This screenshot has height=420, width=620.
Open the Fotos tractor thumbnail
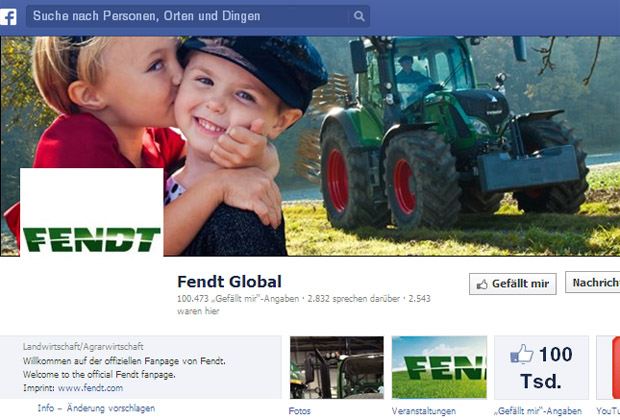(337, 367)
